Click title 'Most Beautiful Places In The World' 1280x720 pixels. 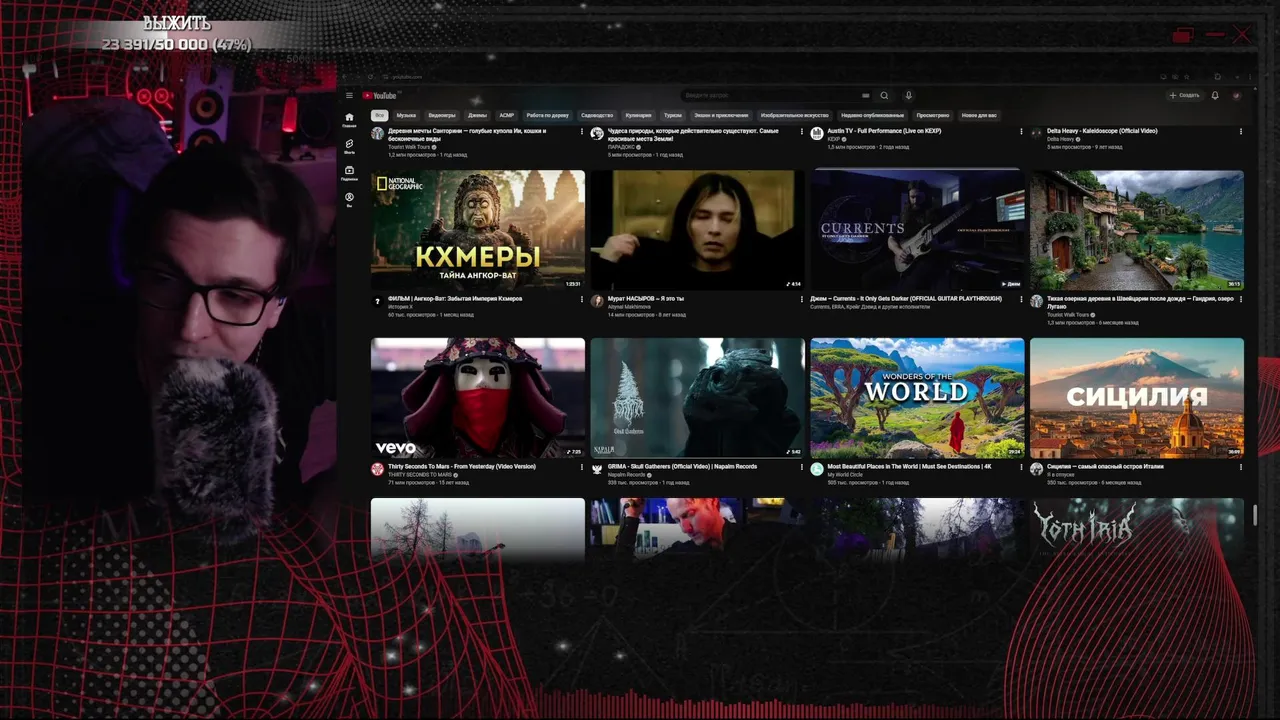[x=909, y=466]
